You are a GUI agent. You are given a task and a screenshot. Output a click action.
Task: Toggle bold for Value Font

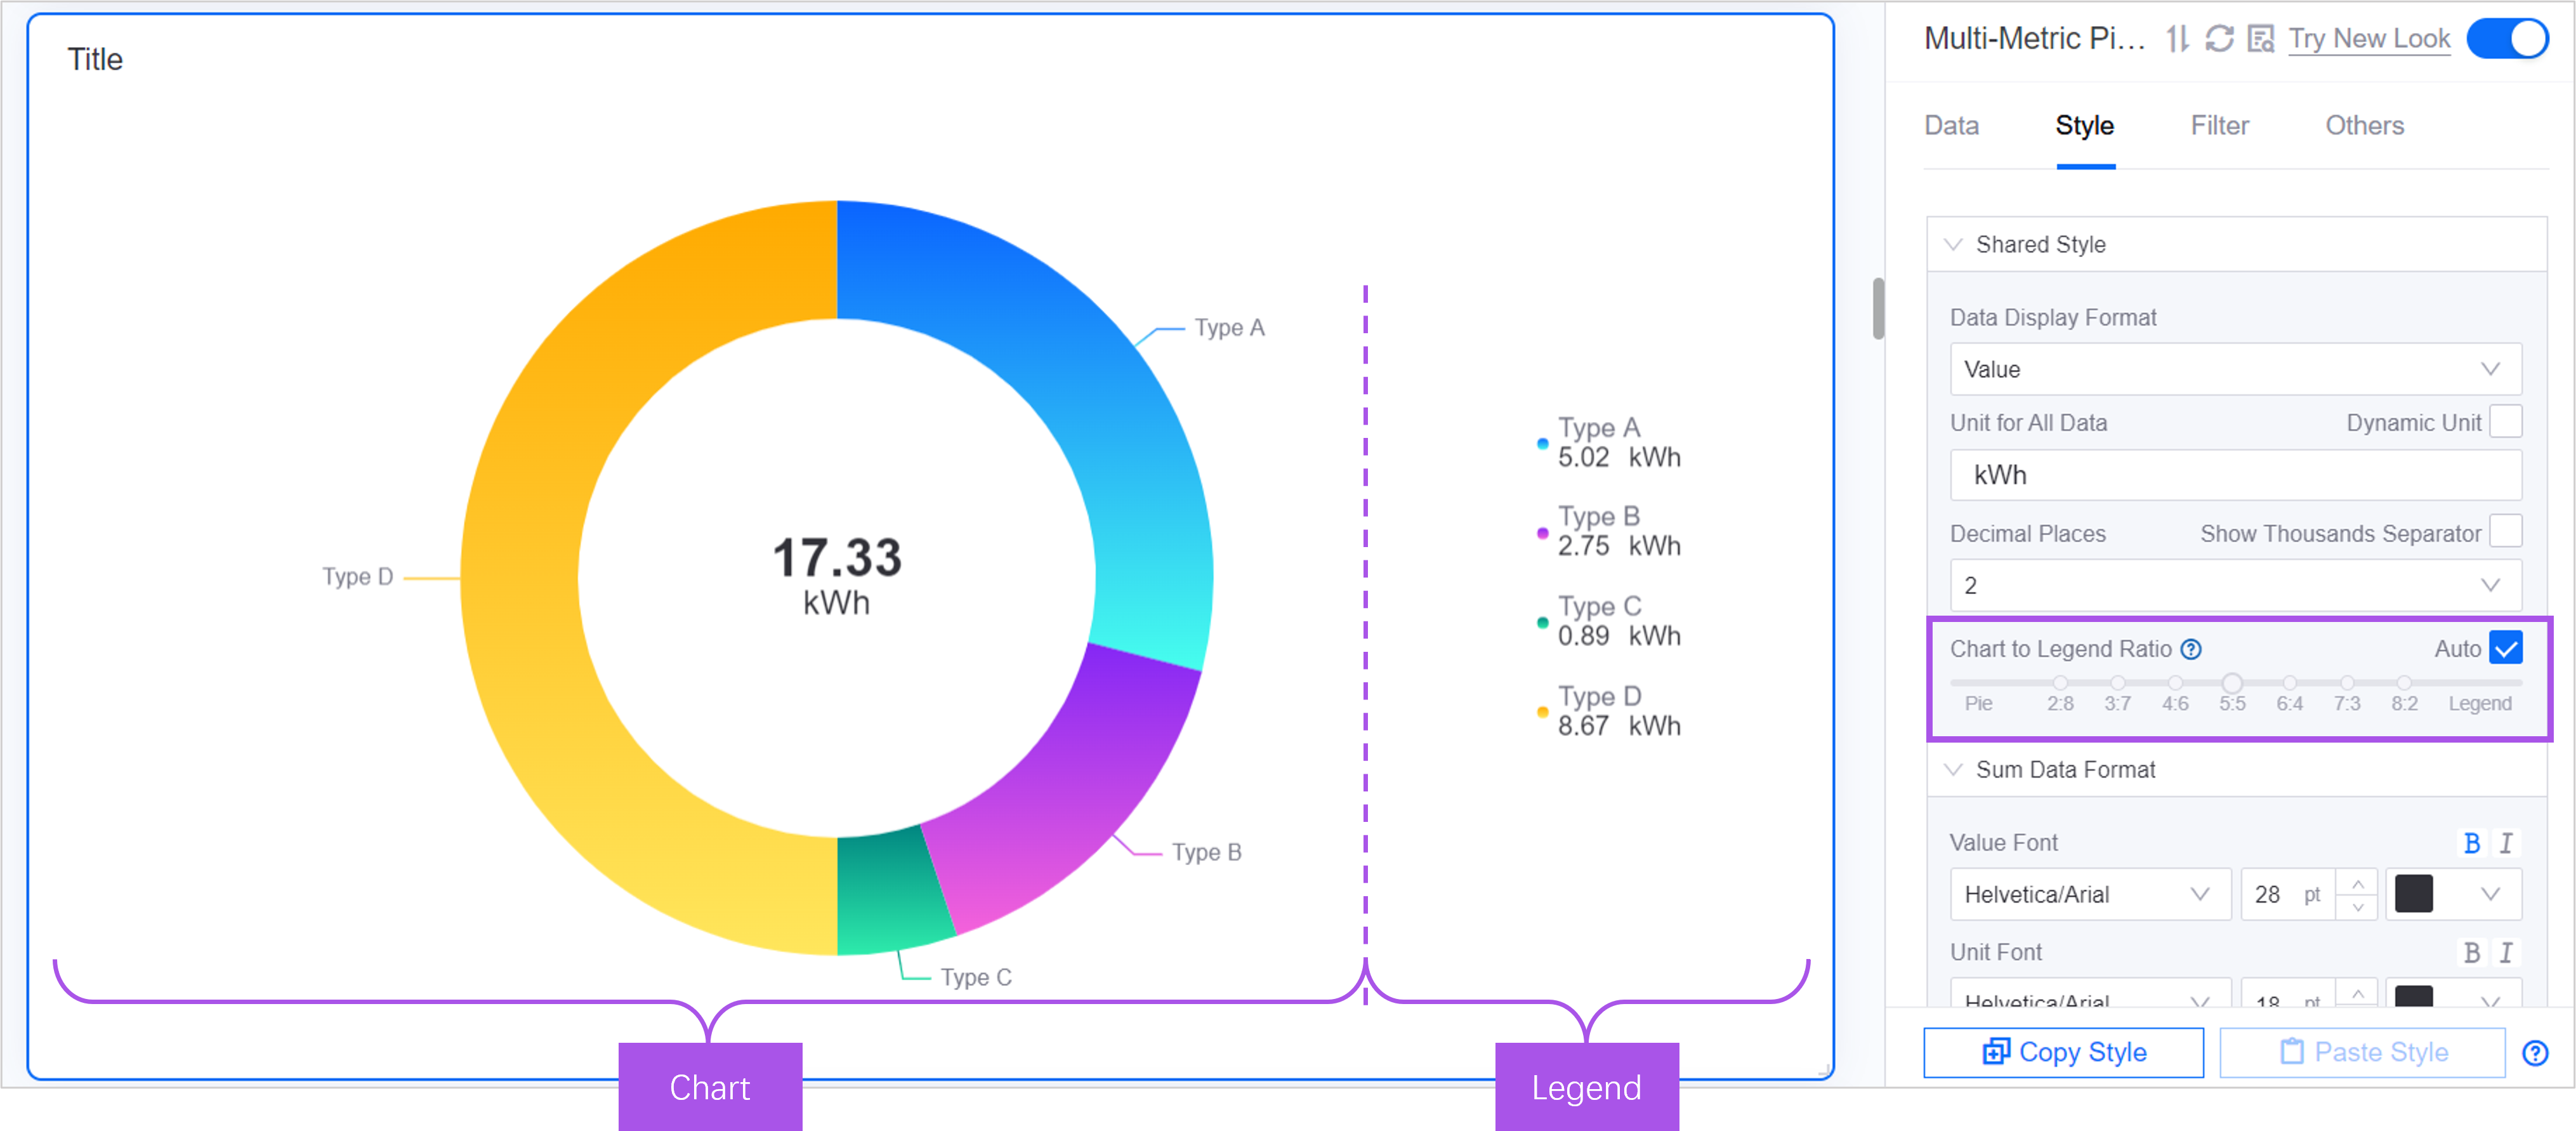pyautogui.click(x=2471, y=843)
